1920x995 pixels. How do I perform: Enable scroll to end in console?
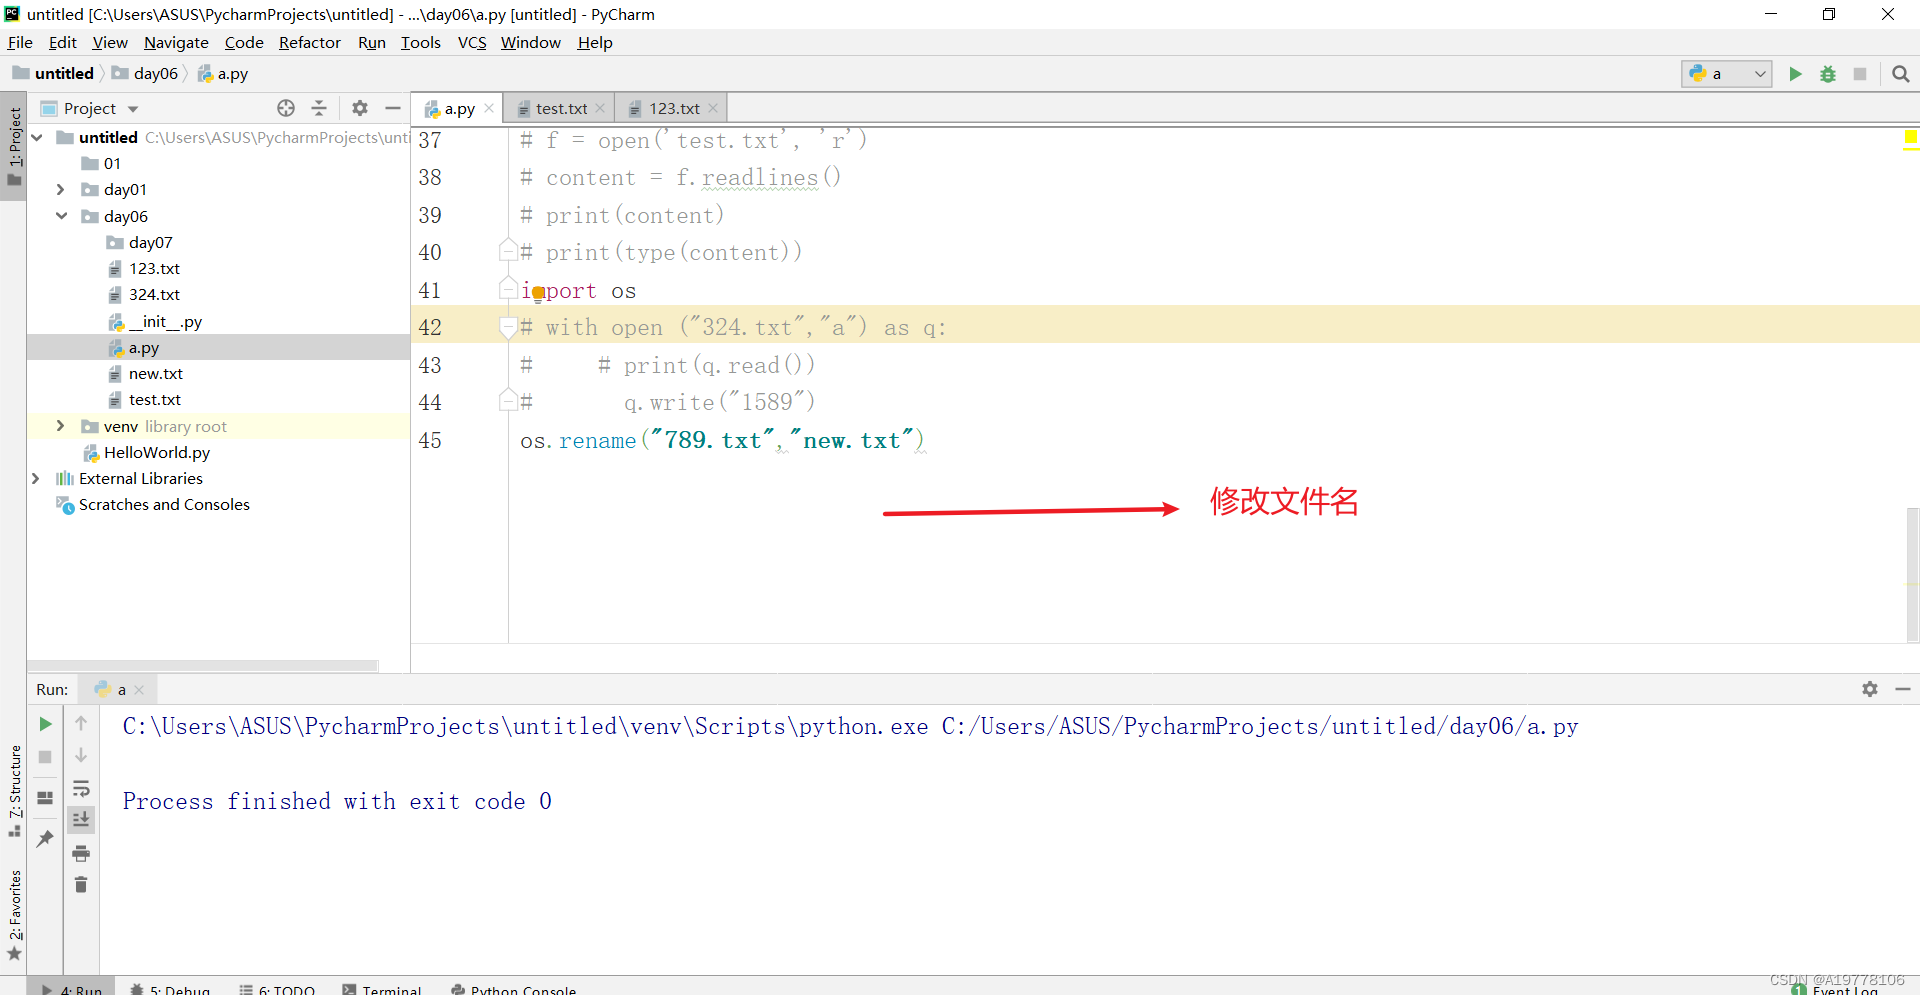(81, 819)
